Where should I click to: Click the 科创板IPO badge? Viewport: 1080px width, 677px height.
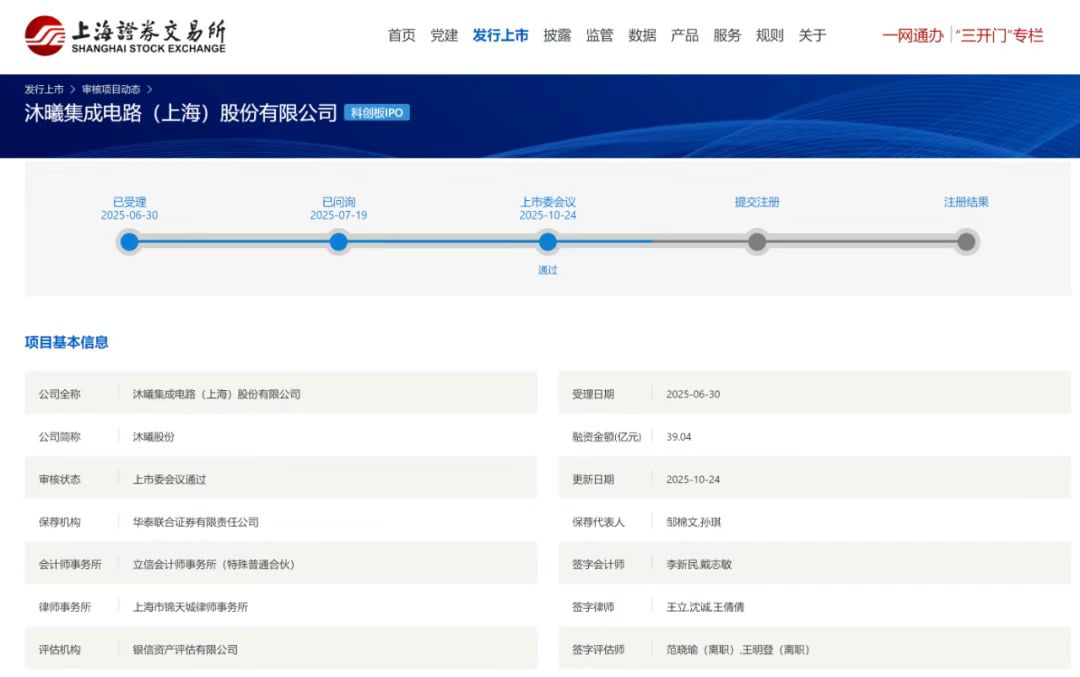377,113
